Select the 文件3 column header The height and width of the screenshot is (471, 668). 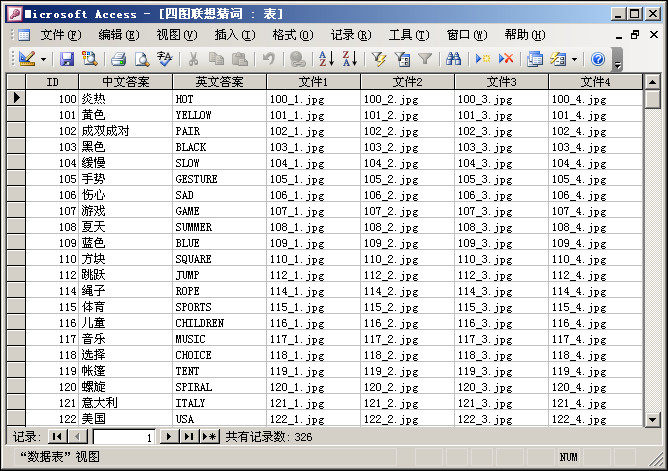coord(501,81)
